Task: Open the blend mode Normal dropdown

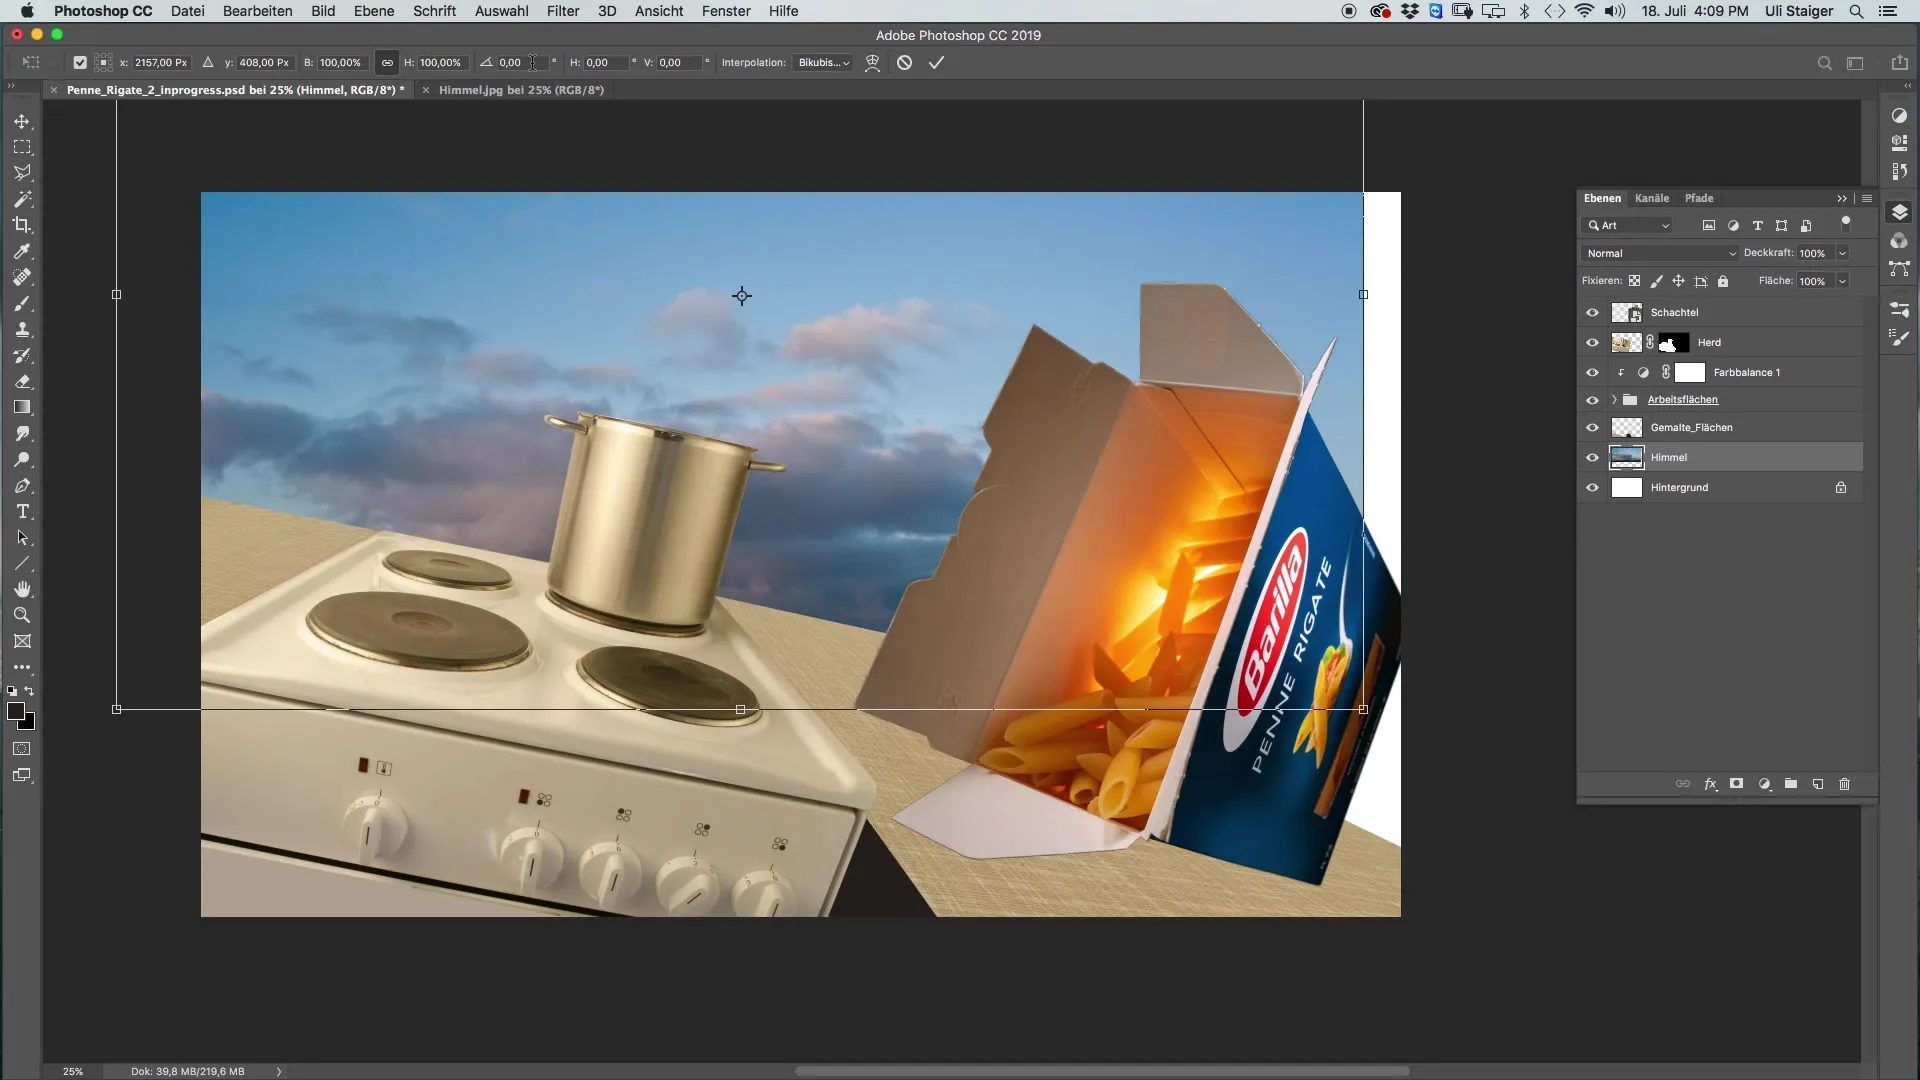Action: point(1661,253)
